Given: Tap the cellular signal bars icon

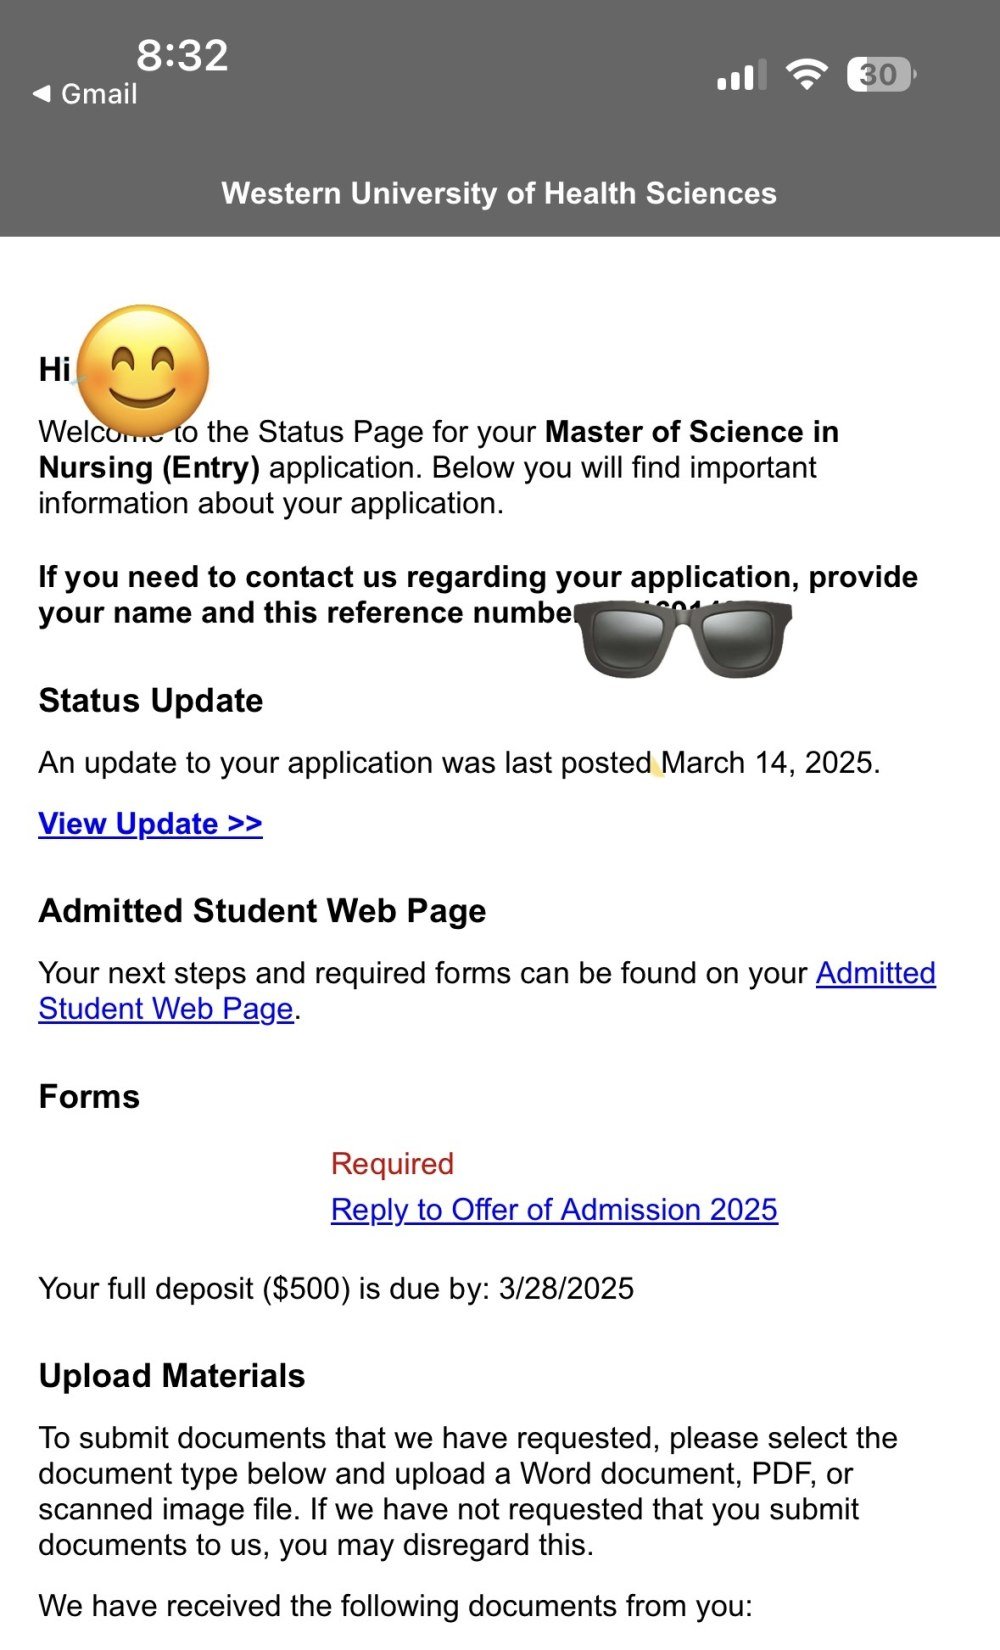Looking at the screenshot, I should (x=742, y=75).
